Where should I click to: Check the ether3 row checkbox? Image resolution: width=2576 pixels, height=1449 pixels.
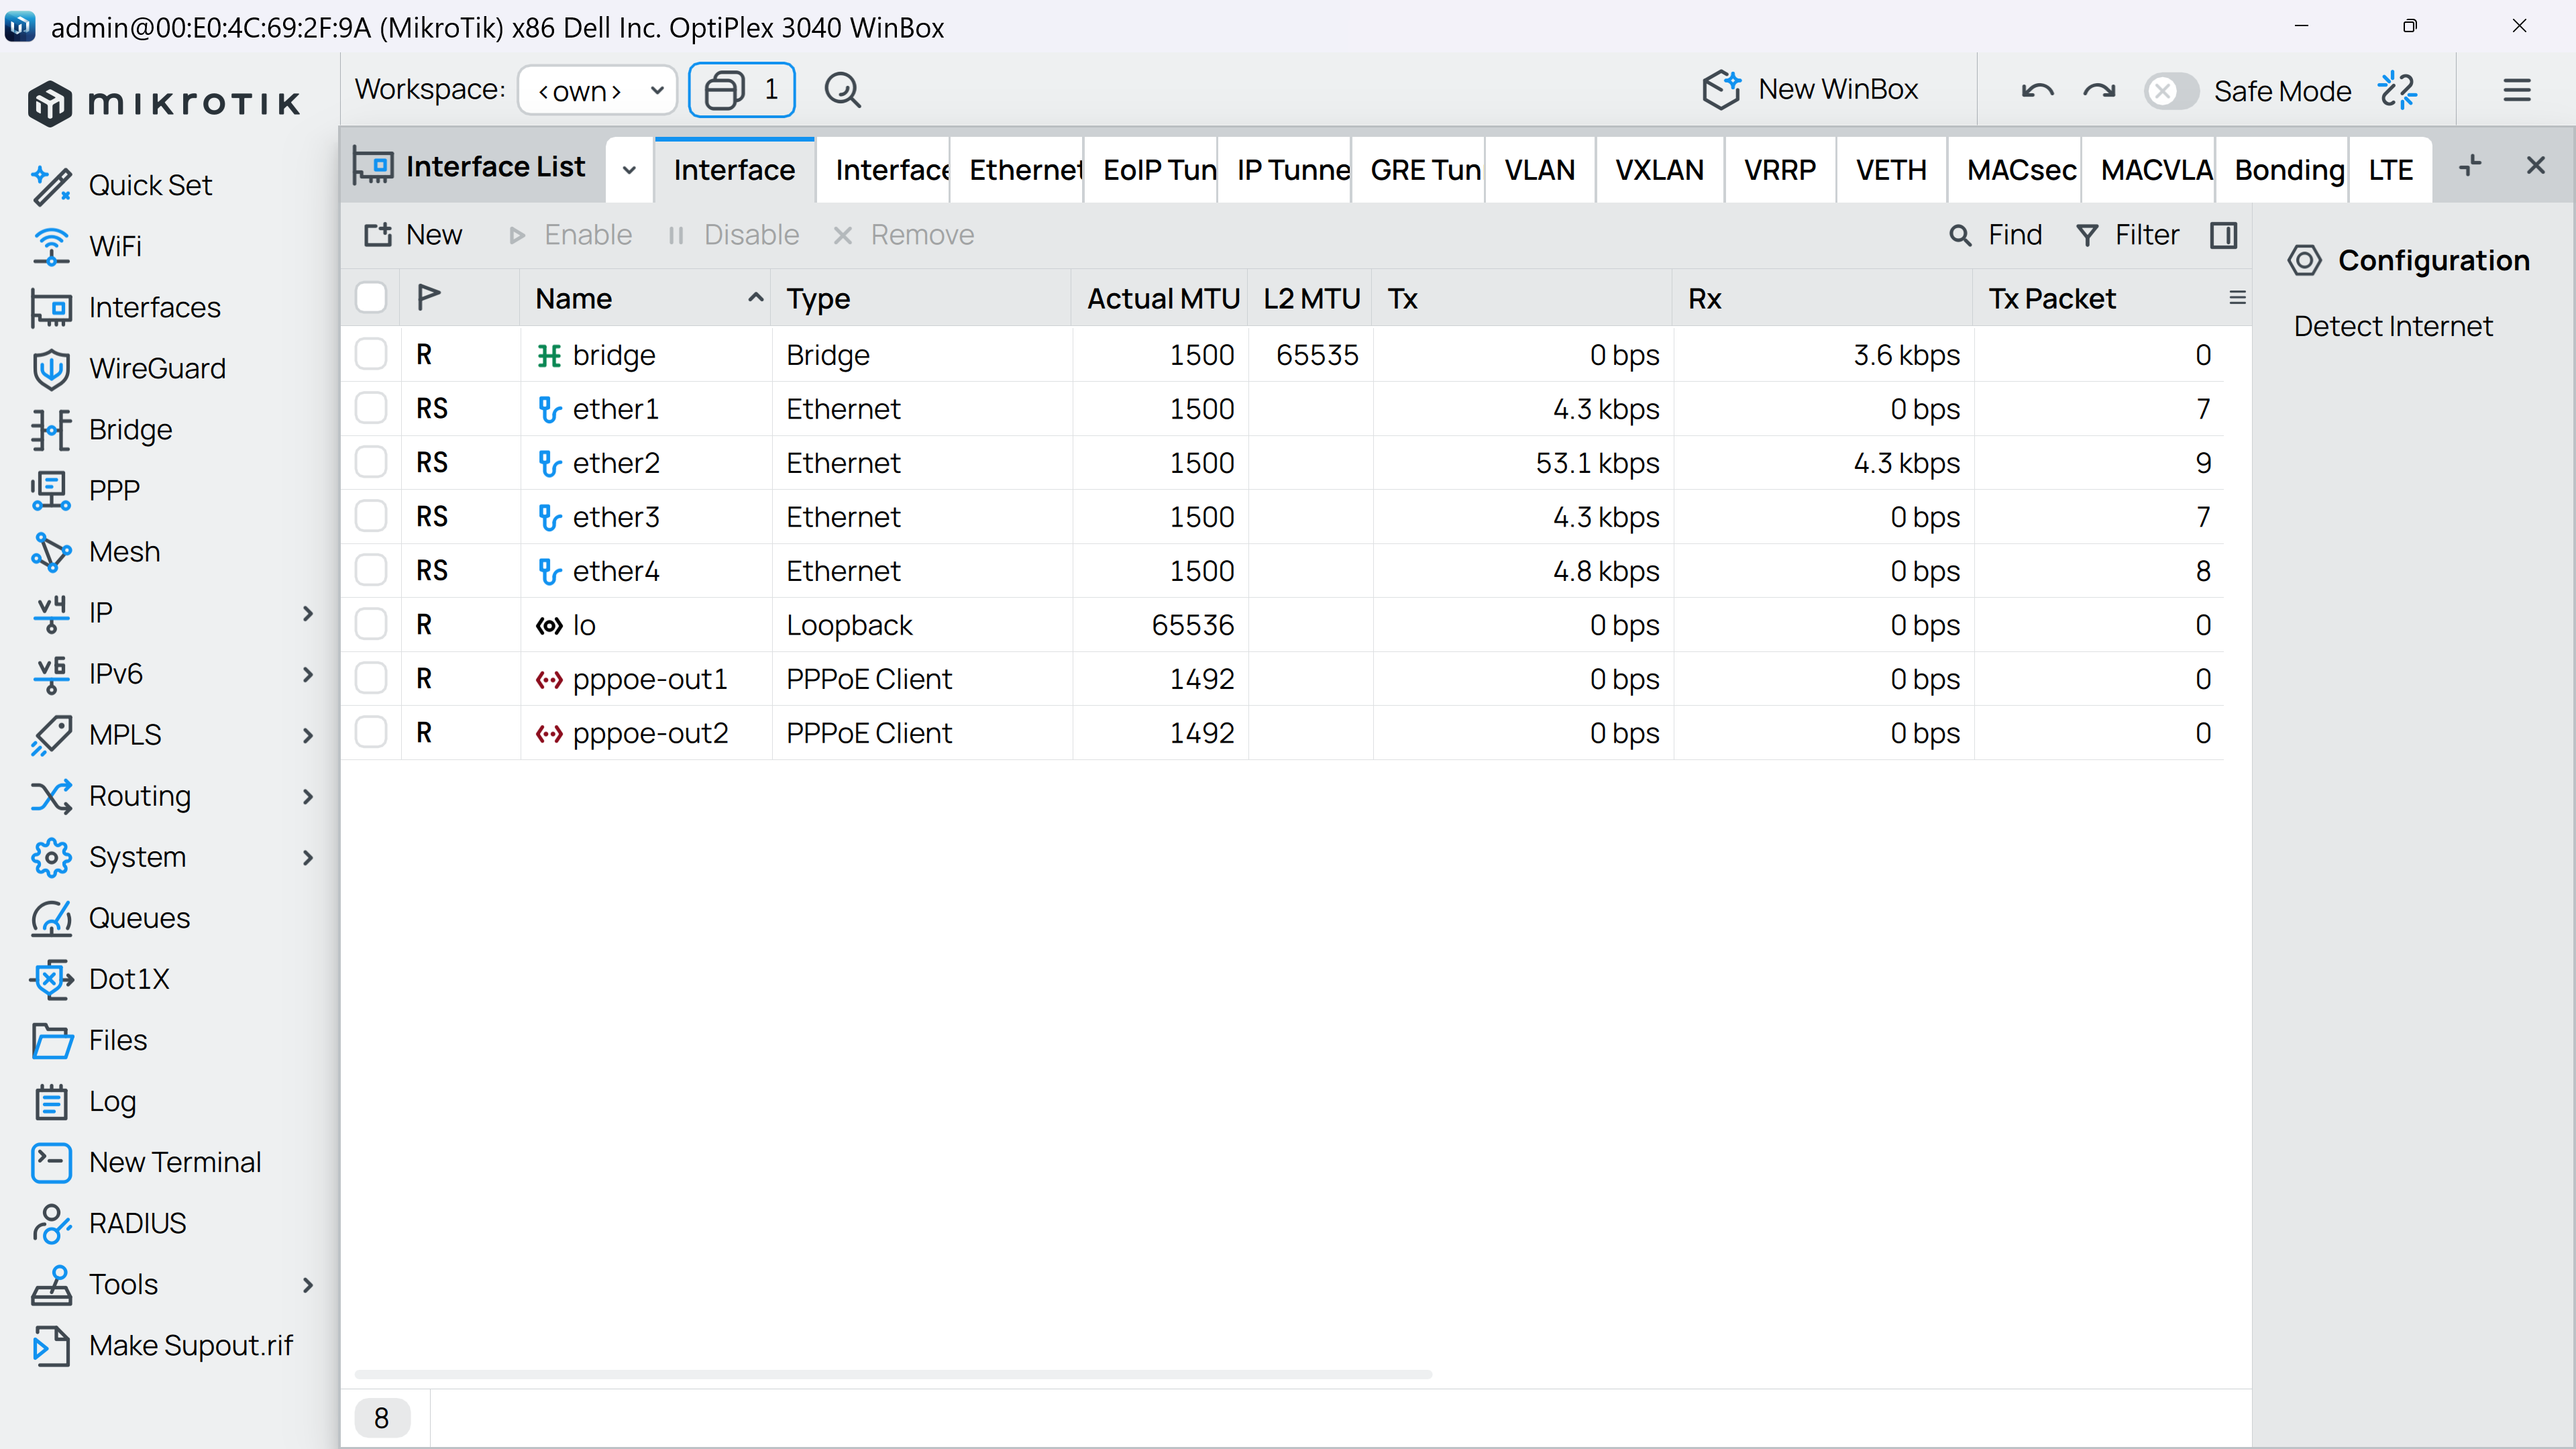click(371, 516)
